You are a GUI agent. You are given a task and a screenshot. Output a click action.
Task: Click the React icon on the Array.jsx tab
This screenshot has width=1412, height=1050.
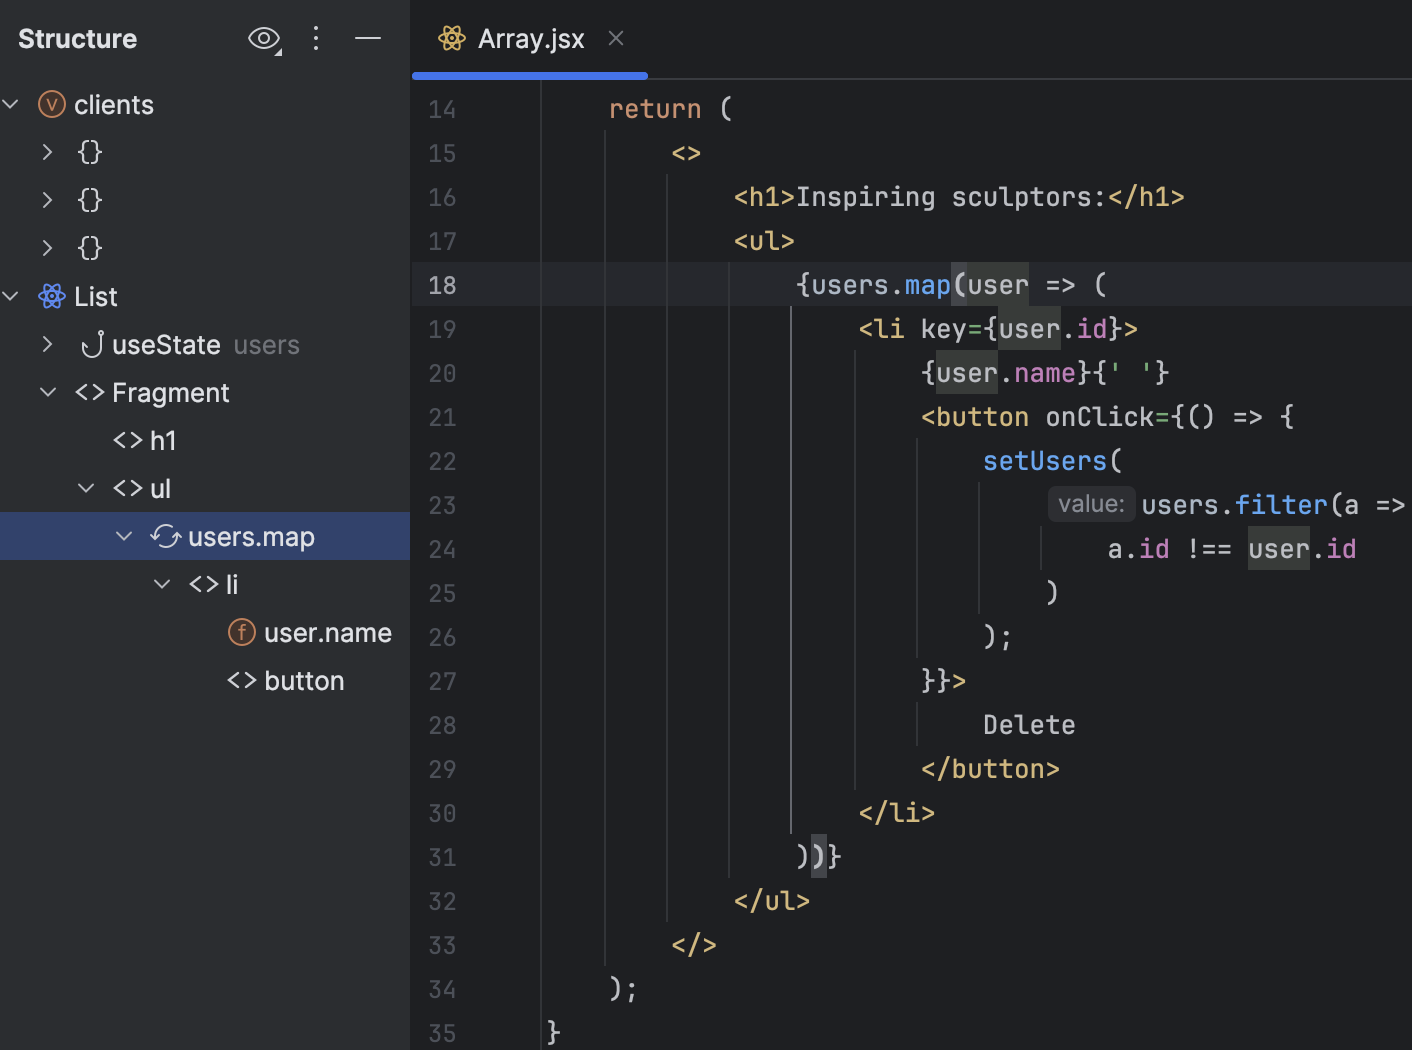click(x=452, y=38)
